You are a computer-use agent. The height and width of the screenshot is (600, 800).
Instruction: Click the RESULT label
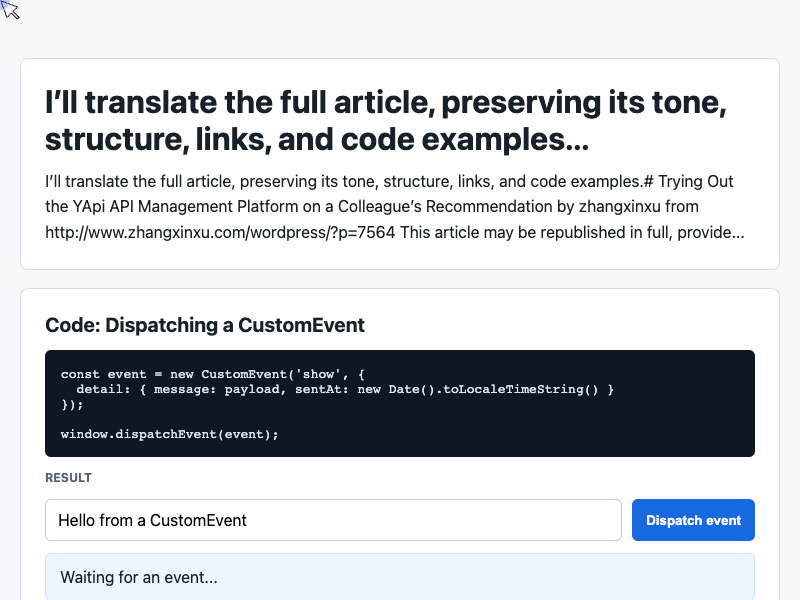[x=68, y=478]
